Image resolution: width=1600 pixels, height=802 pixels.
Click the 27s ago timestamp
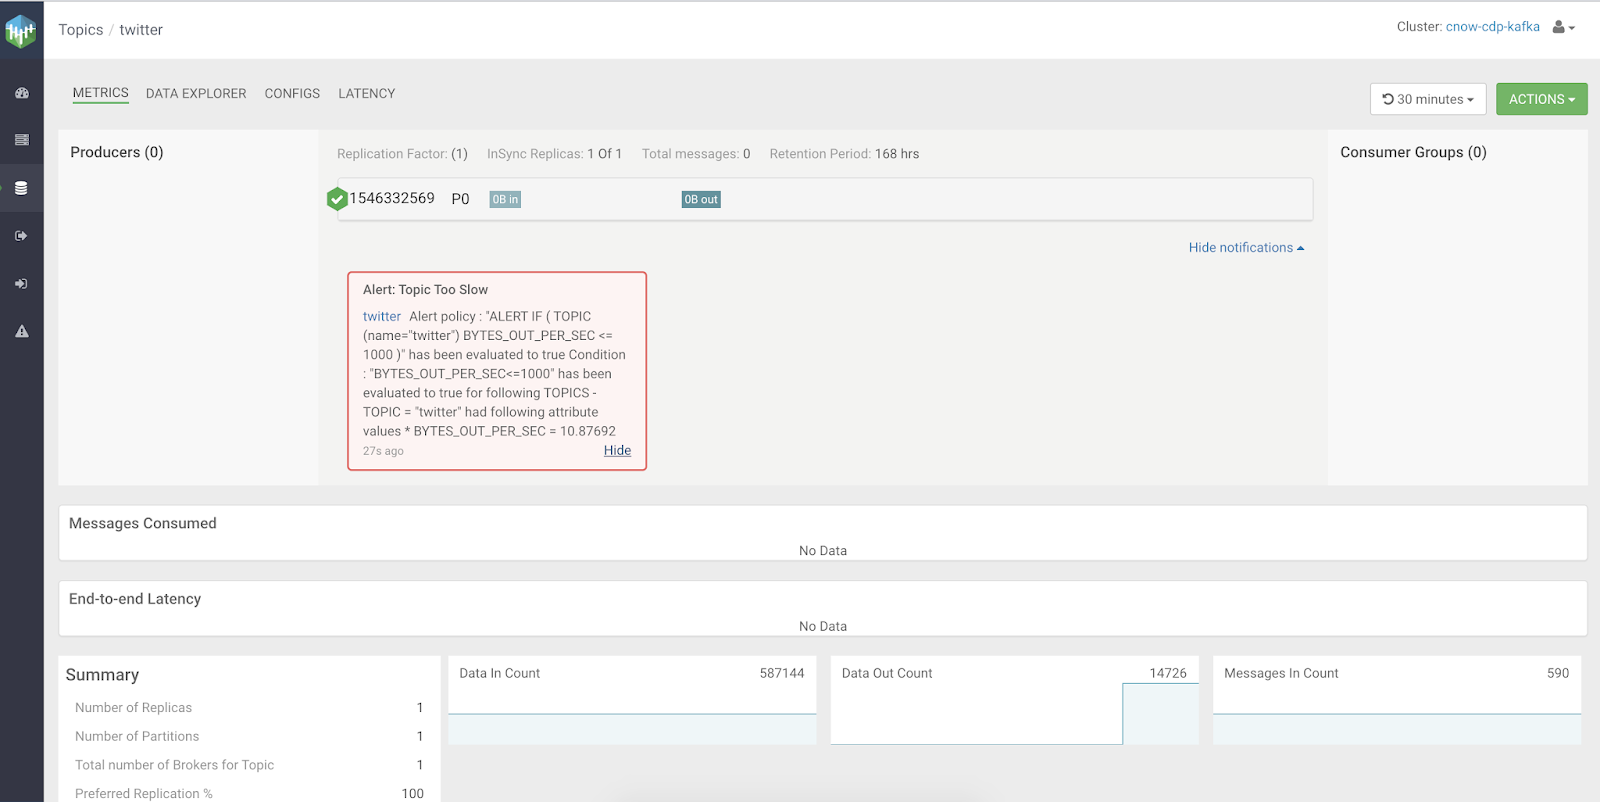click(383, 451)
